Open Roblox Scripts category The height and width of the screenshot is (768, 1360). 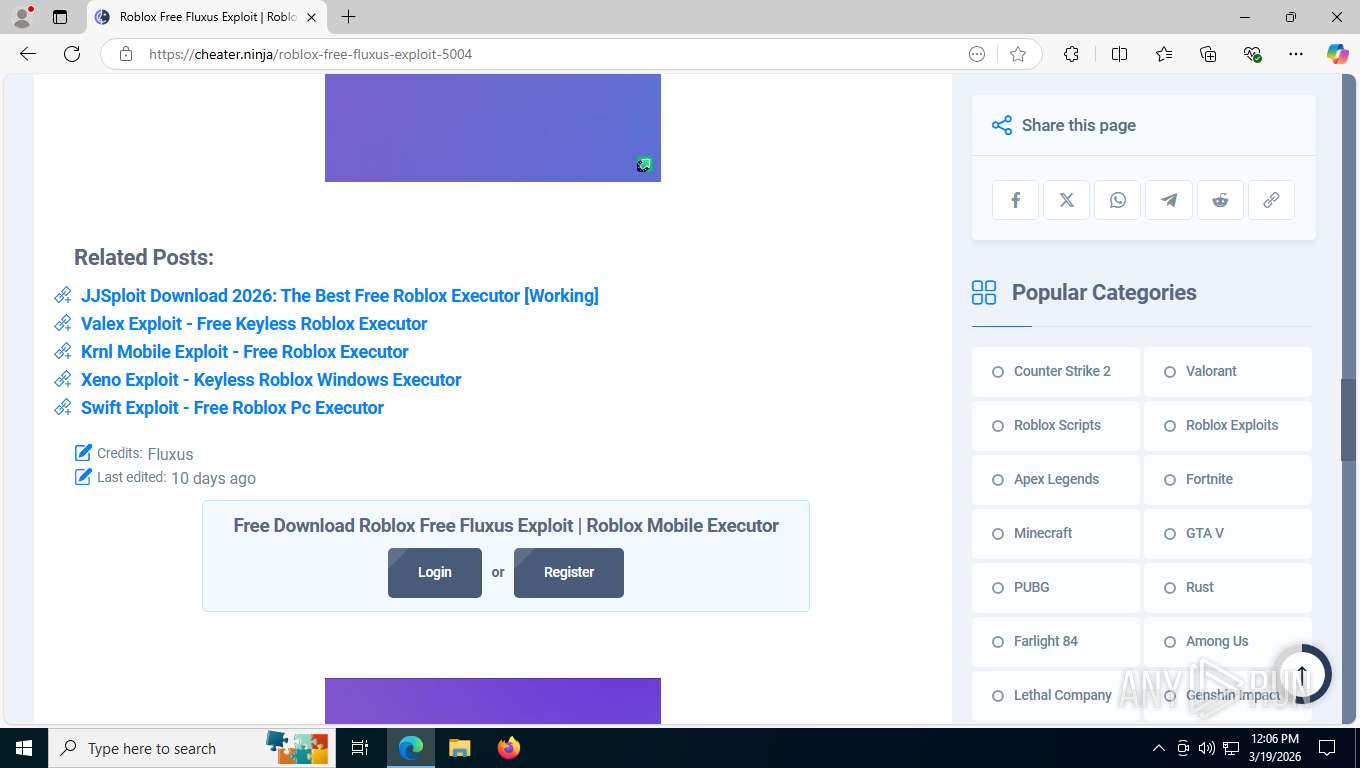click(x=1056, y=426)
